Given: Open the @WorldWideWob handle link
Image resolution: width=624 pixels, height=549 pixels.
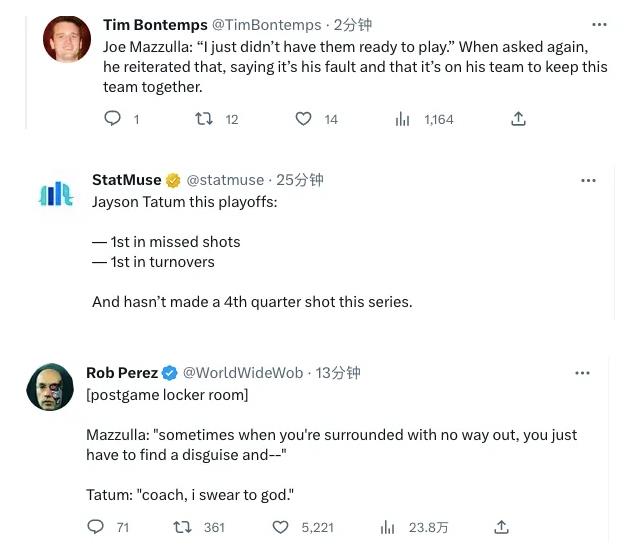Looking at the screenshot, I should pyautogui.click(x=243, y=372).
